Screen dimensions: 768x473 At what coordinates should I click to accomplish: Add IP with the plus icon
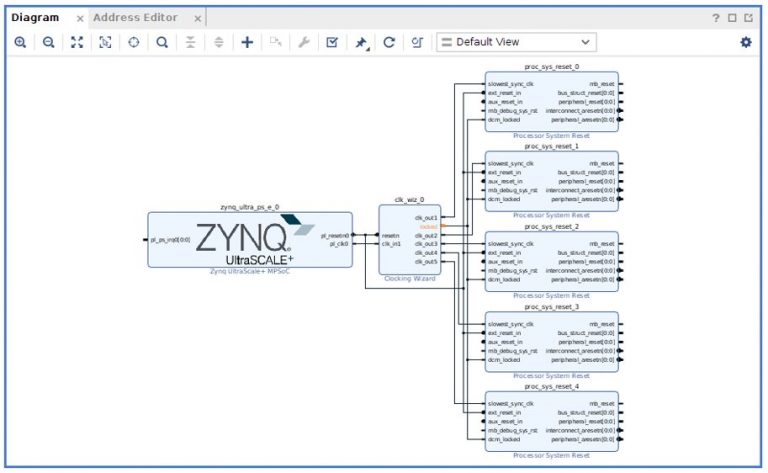point(247,43)
